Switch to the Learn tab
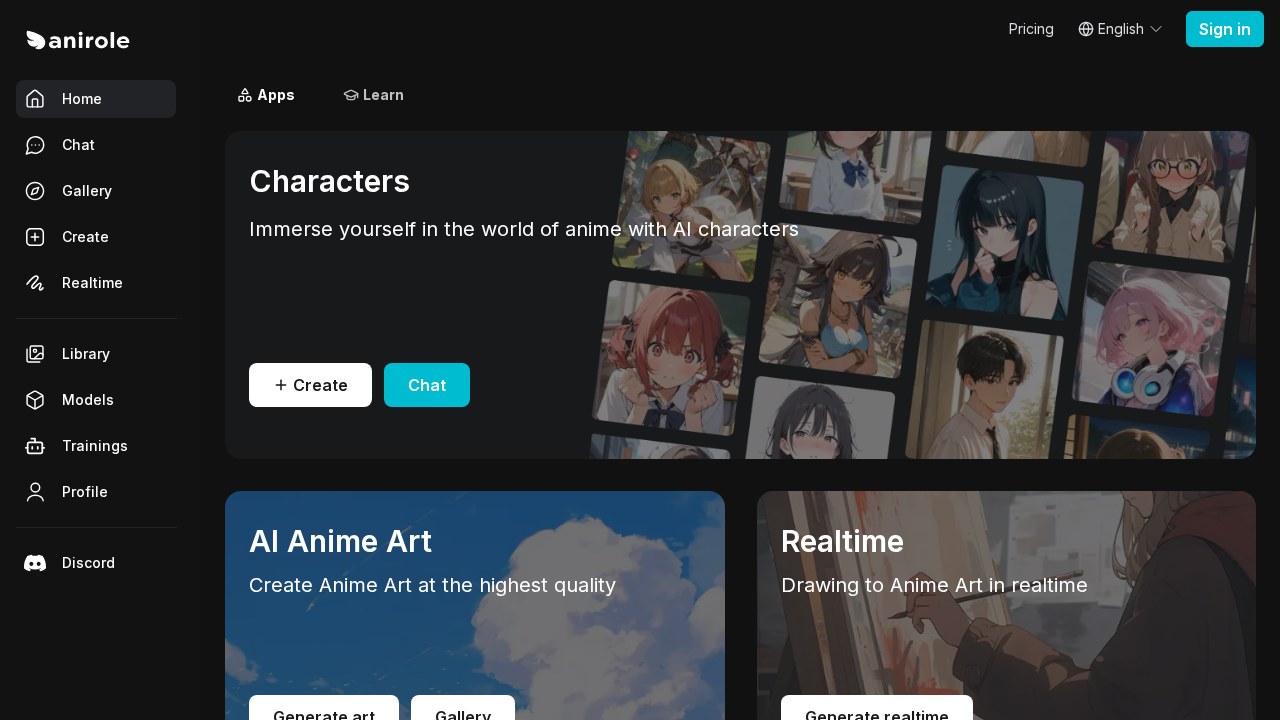1280x720 pixels. pos(373,95)
